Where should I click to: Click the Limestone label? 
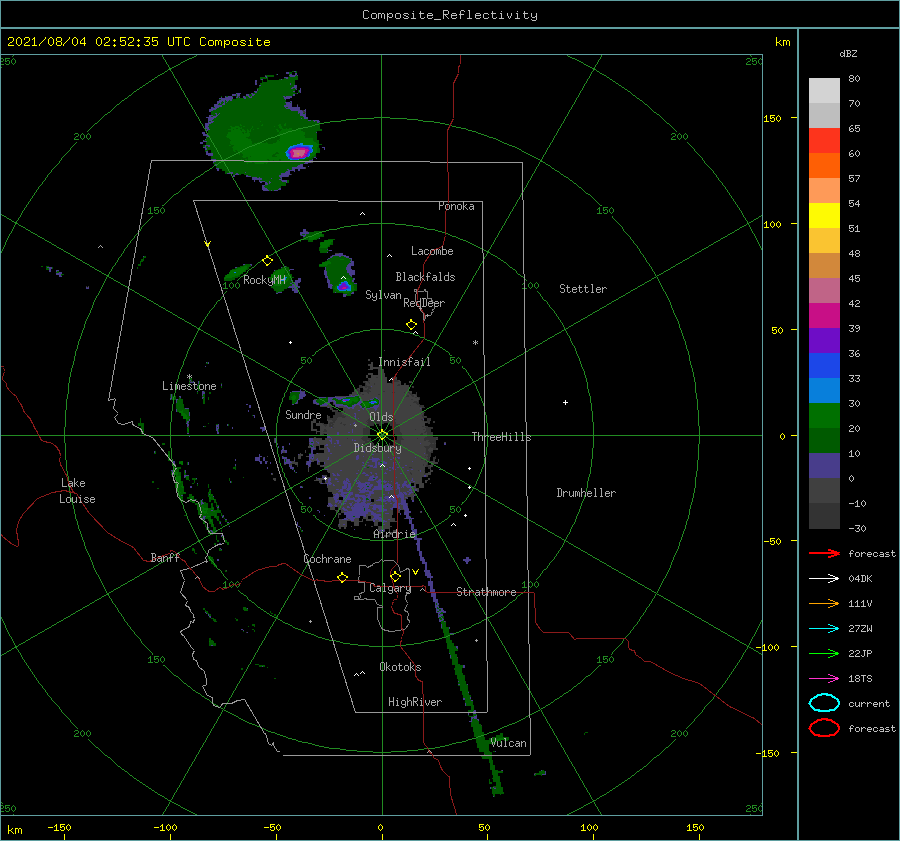189,386
